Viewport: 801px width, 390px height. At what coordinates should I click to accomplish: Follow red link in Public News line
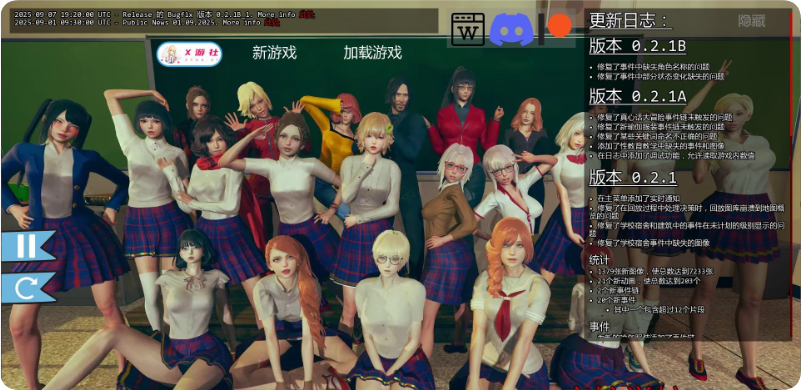tap(272, 22)
